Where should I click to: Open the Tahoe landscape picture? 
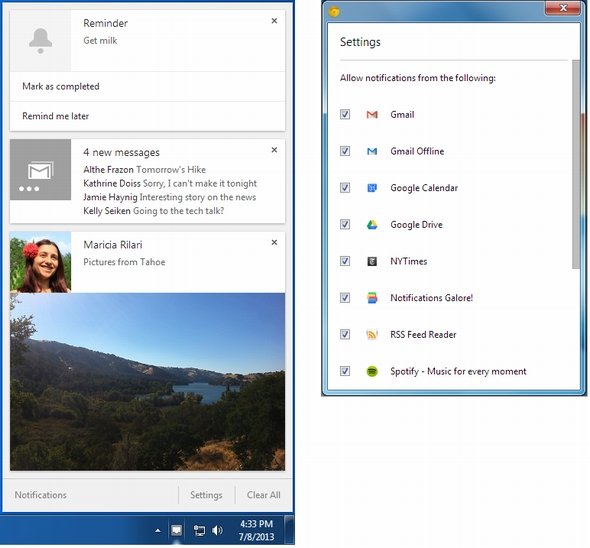click(148, 382)
